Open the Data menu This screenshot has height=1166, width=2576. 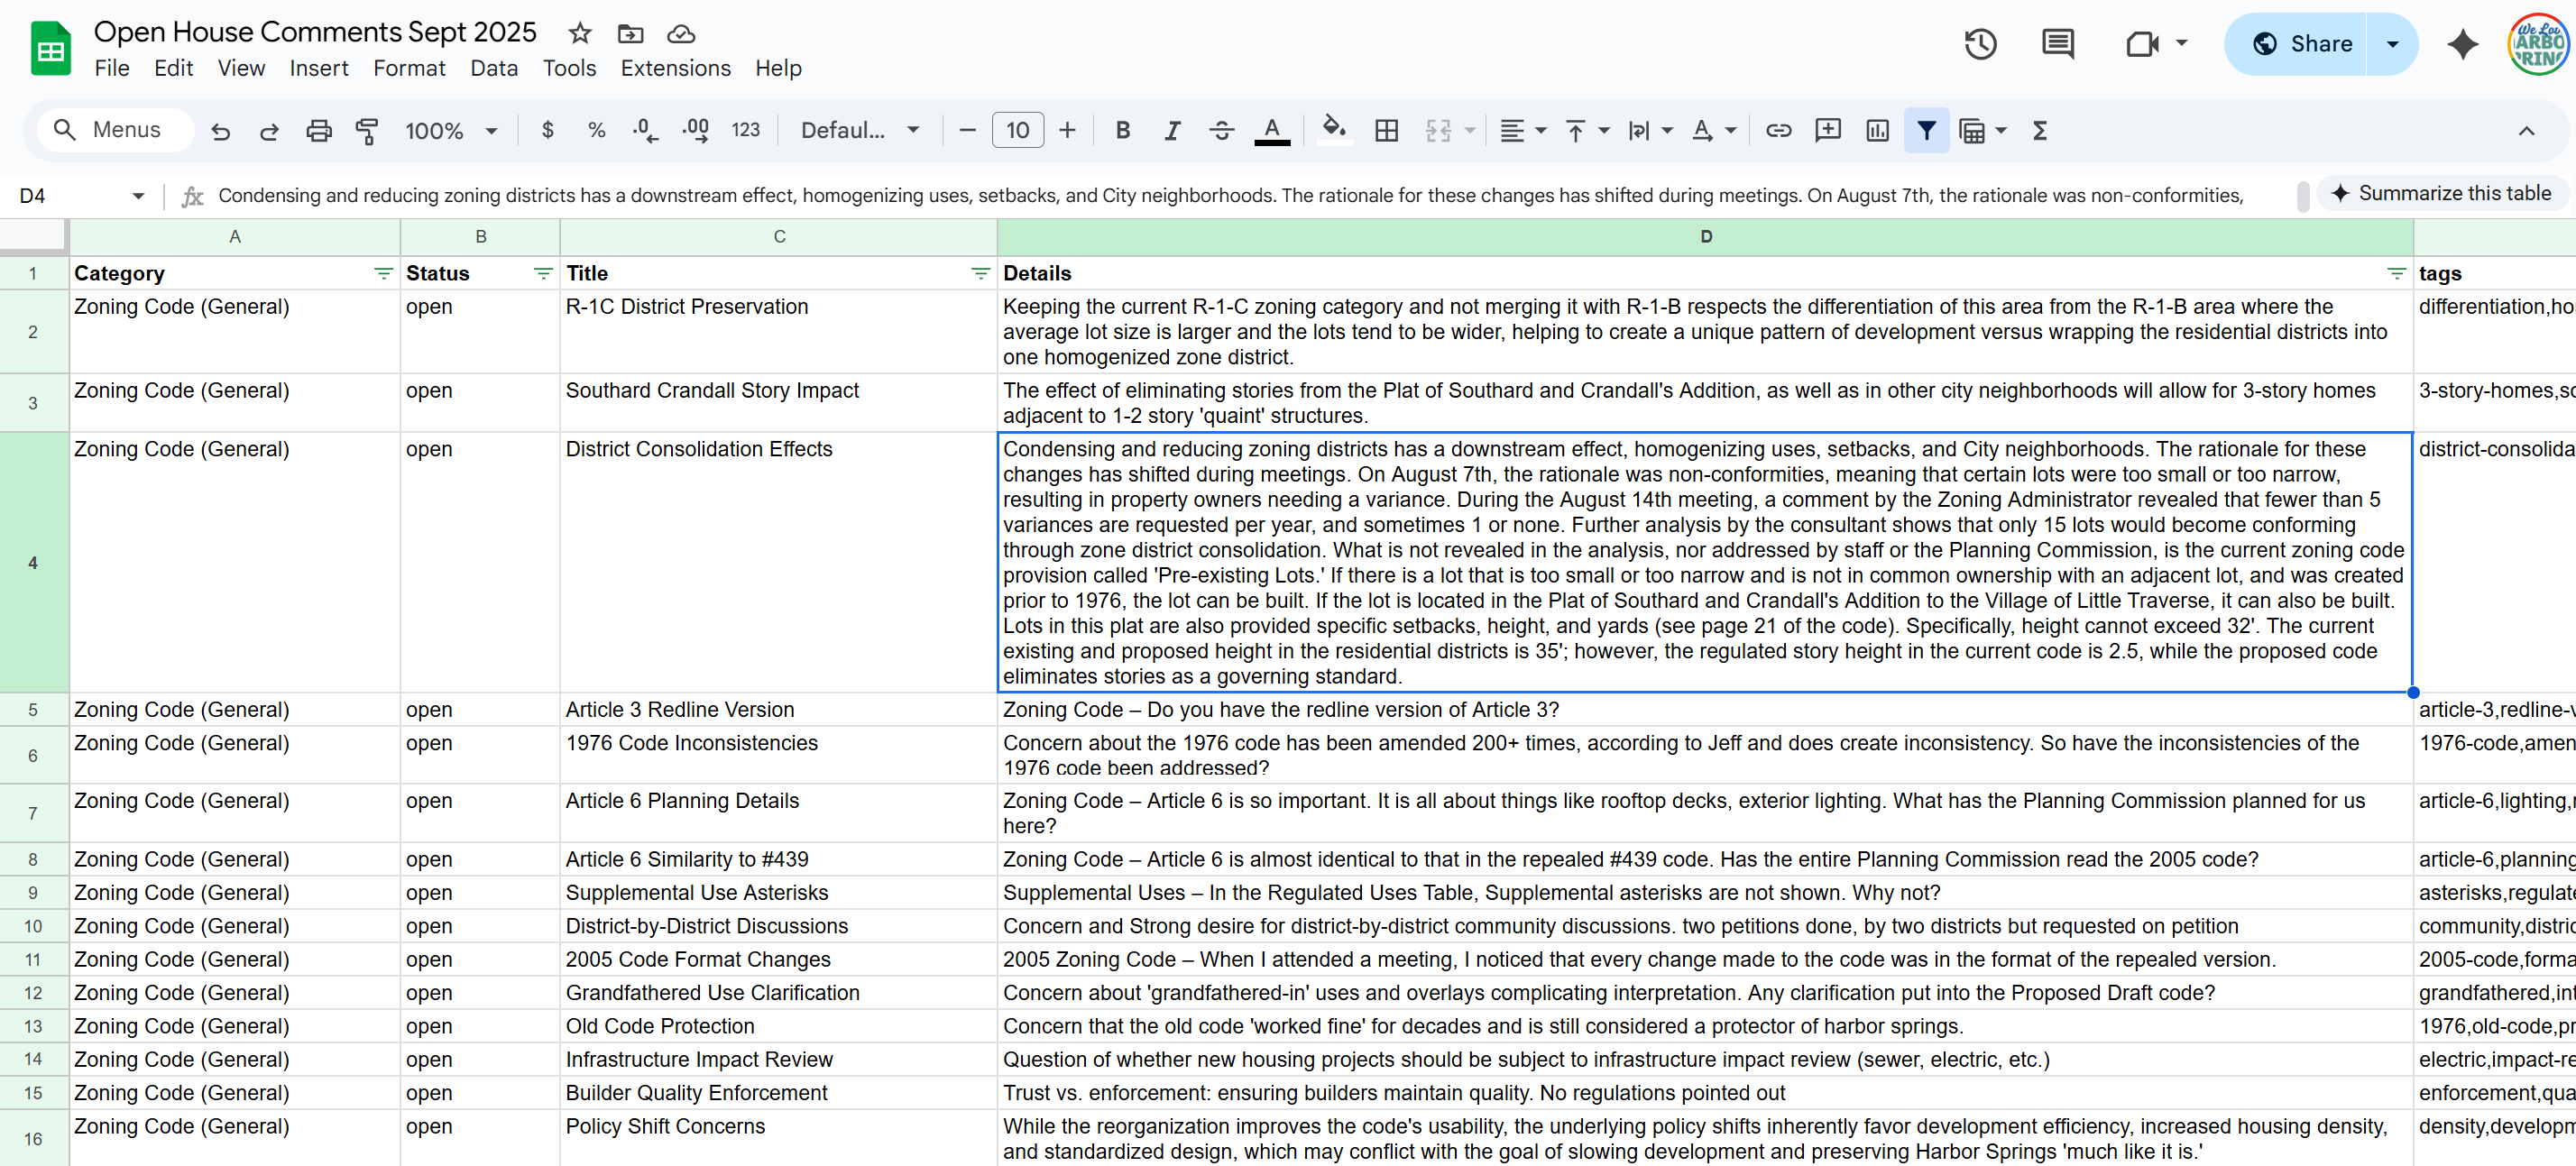[494, 68]
